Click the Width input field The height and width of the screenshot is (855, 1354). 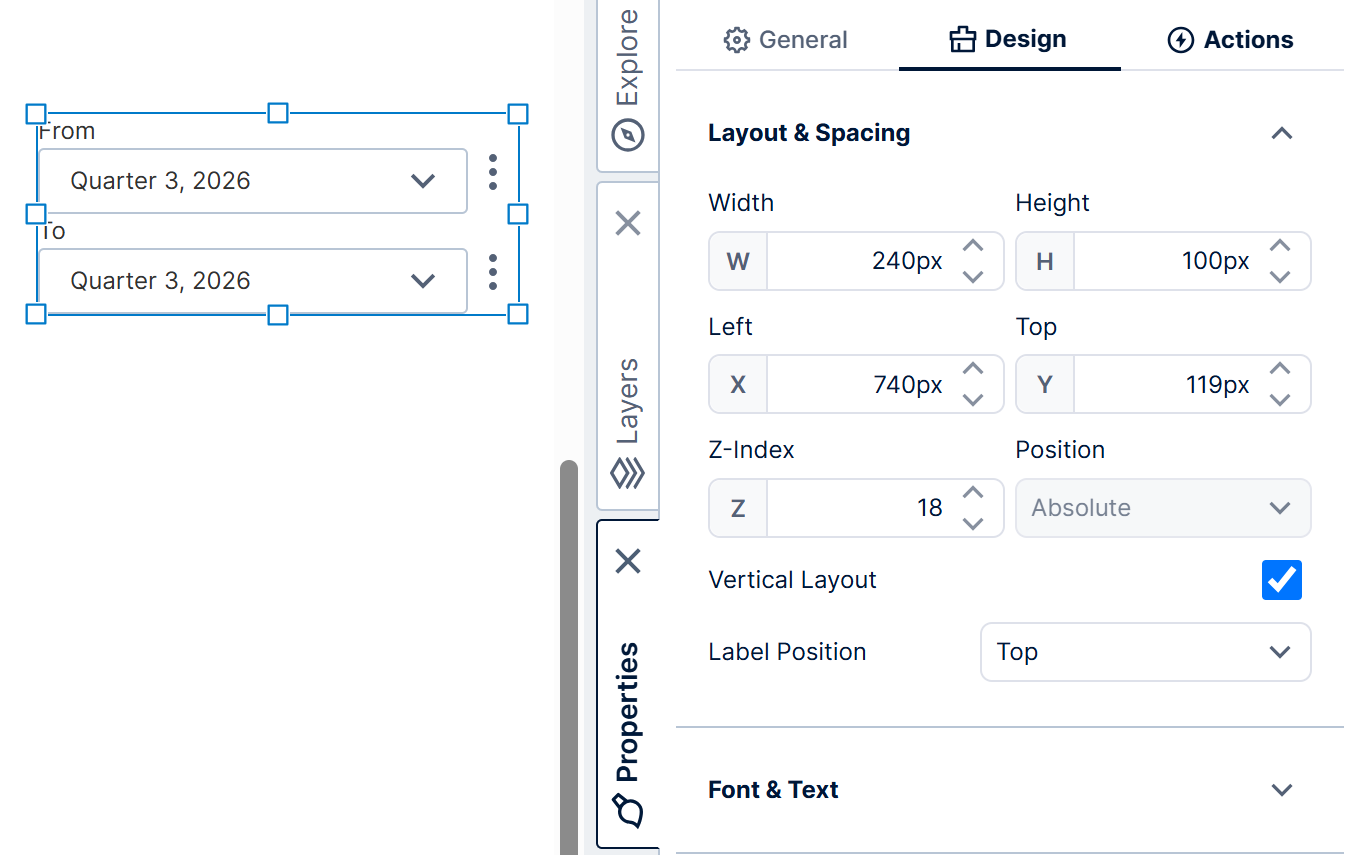[856, 261]
